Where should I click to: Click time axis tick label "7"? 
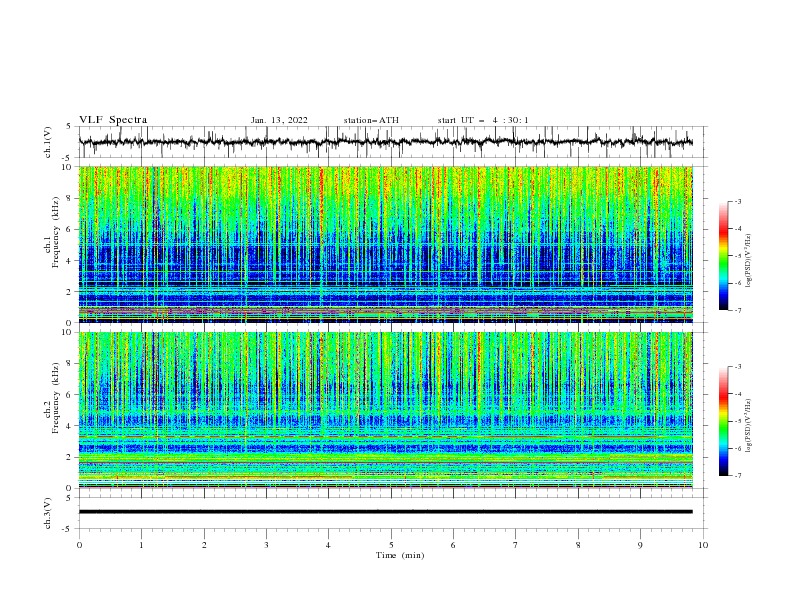coord(515,545)
